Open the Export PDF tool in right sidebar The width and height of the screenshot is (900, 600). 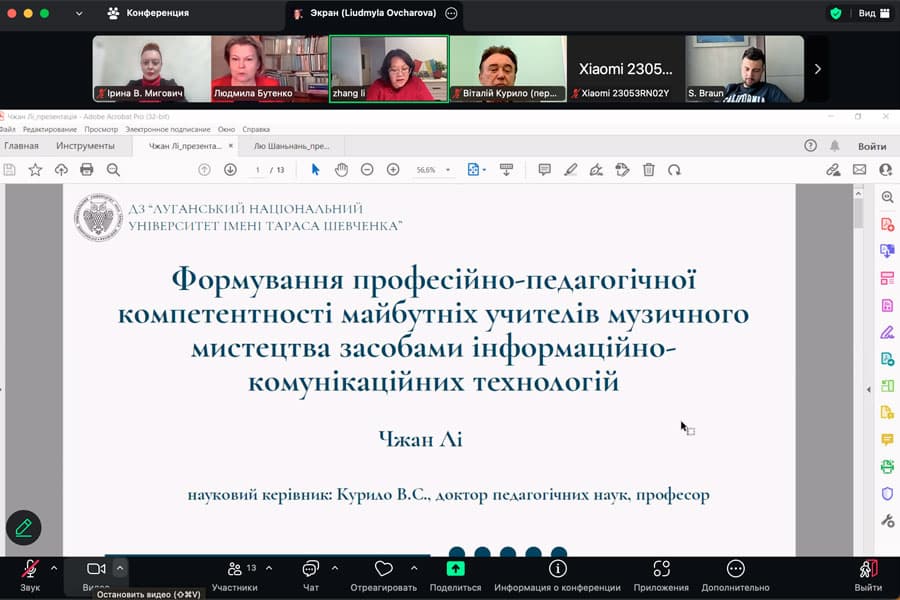point(886,251)
